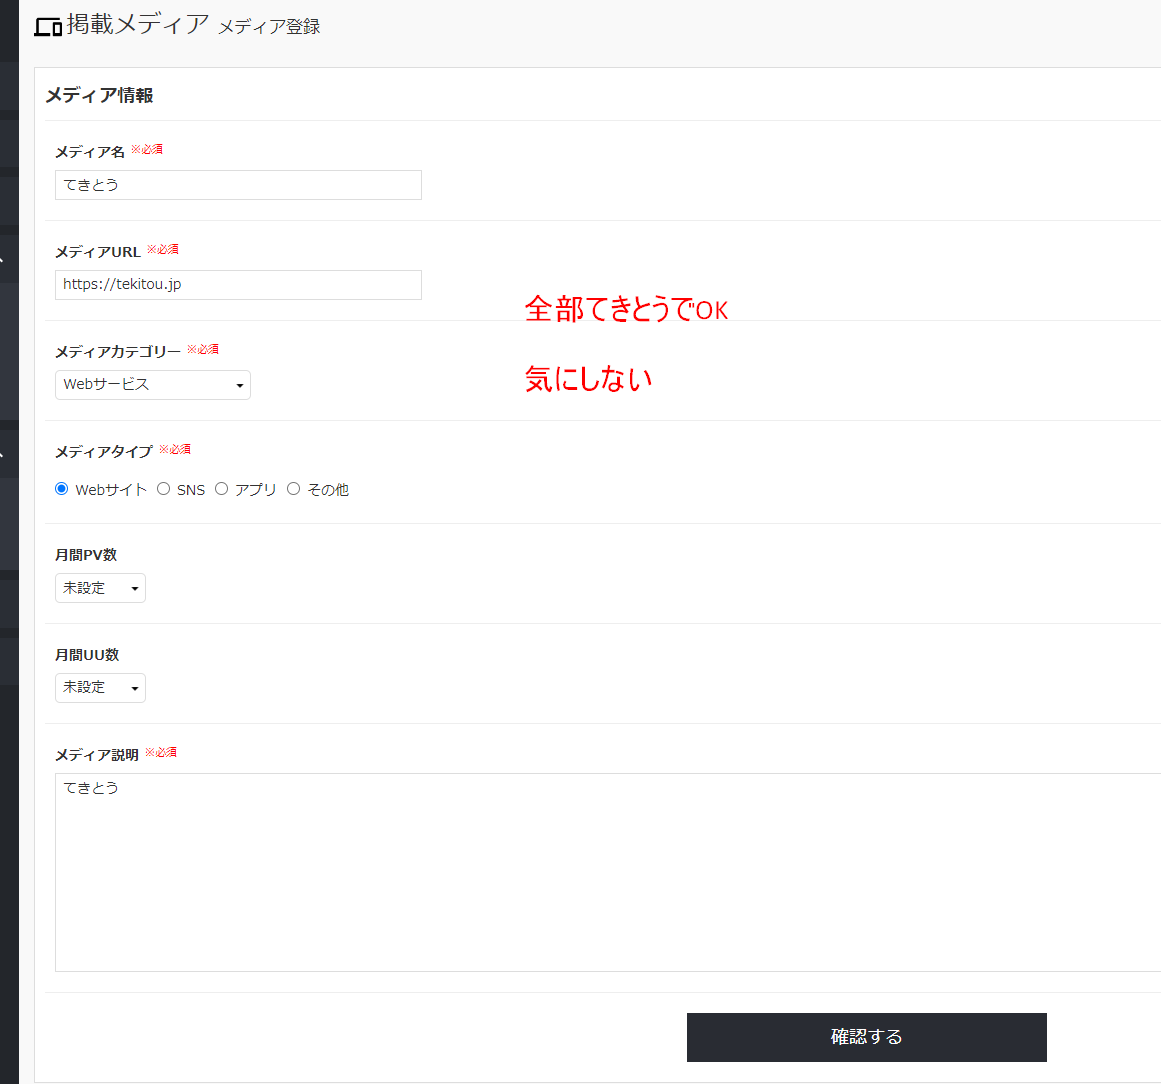
Task: Click the メディア登録 subtitle text
Action: pos(269,27)
